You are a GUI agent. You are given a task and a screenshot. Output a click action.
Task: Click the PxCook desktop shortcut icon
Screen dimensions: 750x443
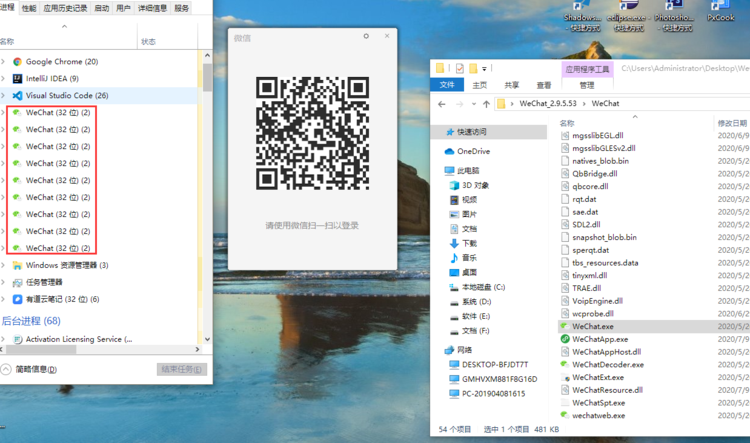(720, 10)
